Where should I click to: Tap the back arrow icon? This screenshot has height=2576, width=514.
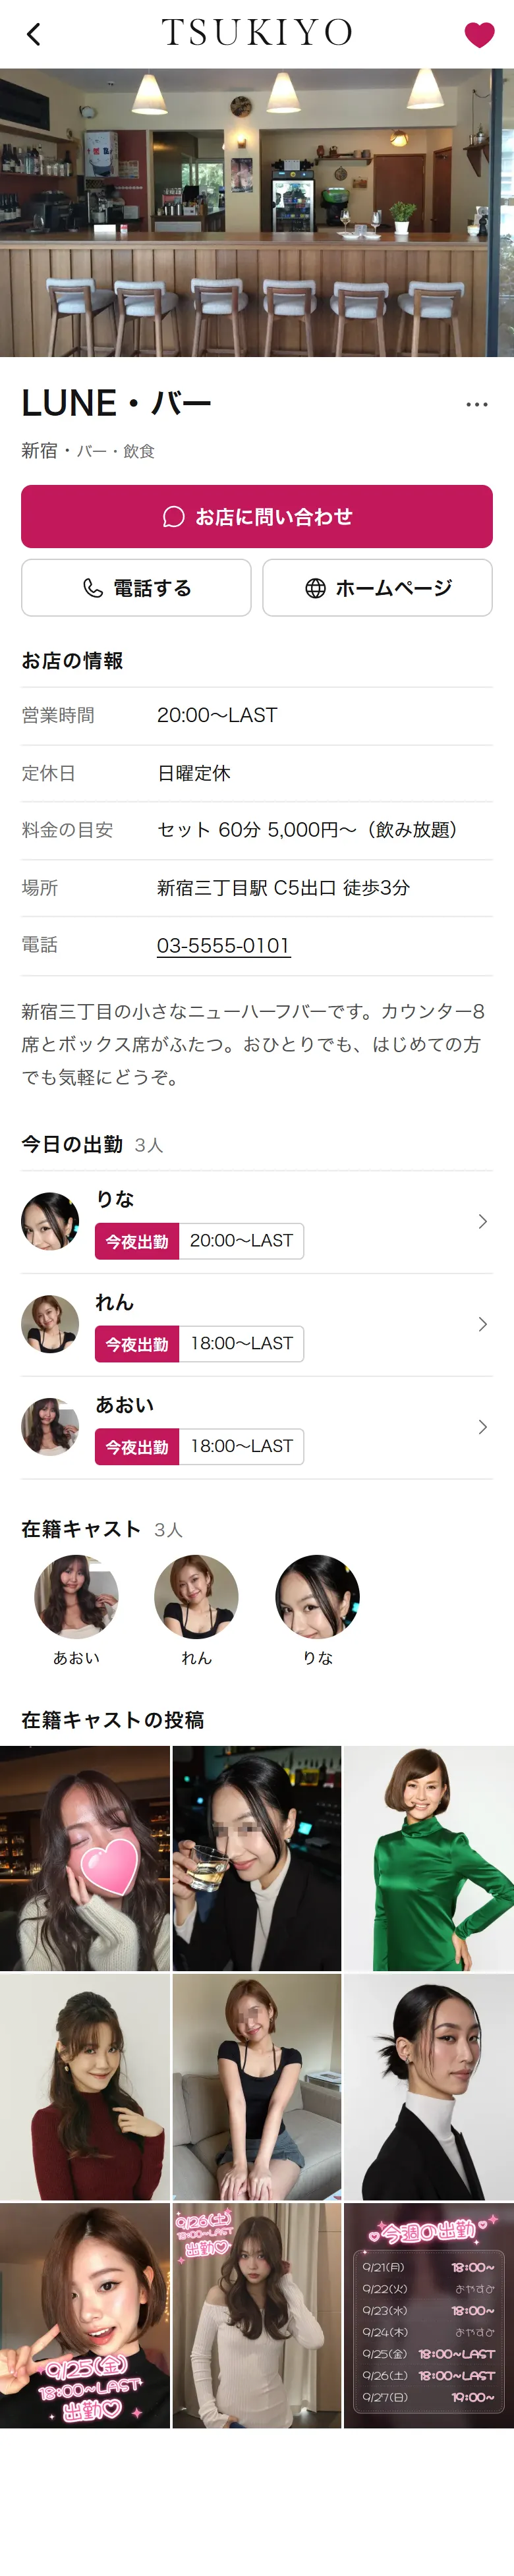pyautogui.click(x=34, y=35)
